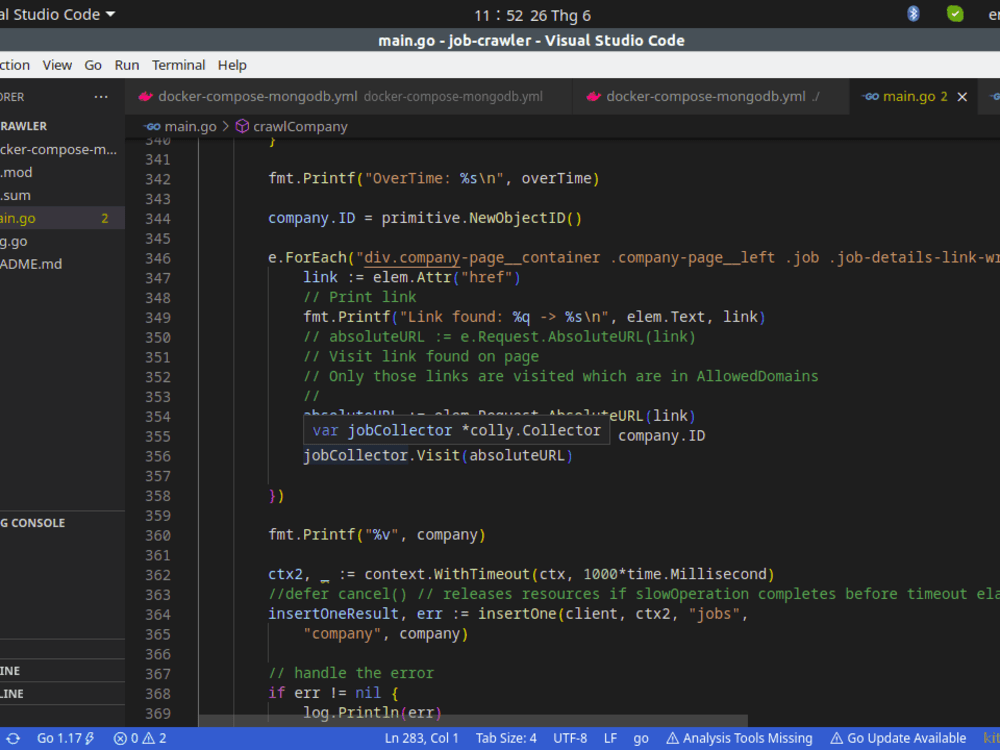Expand the Outline section in sidebar
This screenshot has height=750, width=1000.
[62, 671]
